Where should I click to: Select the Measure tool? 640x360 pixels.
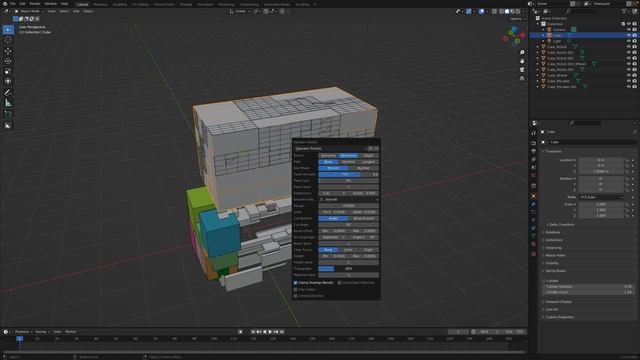[8, 103]
